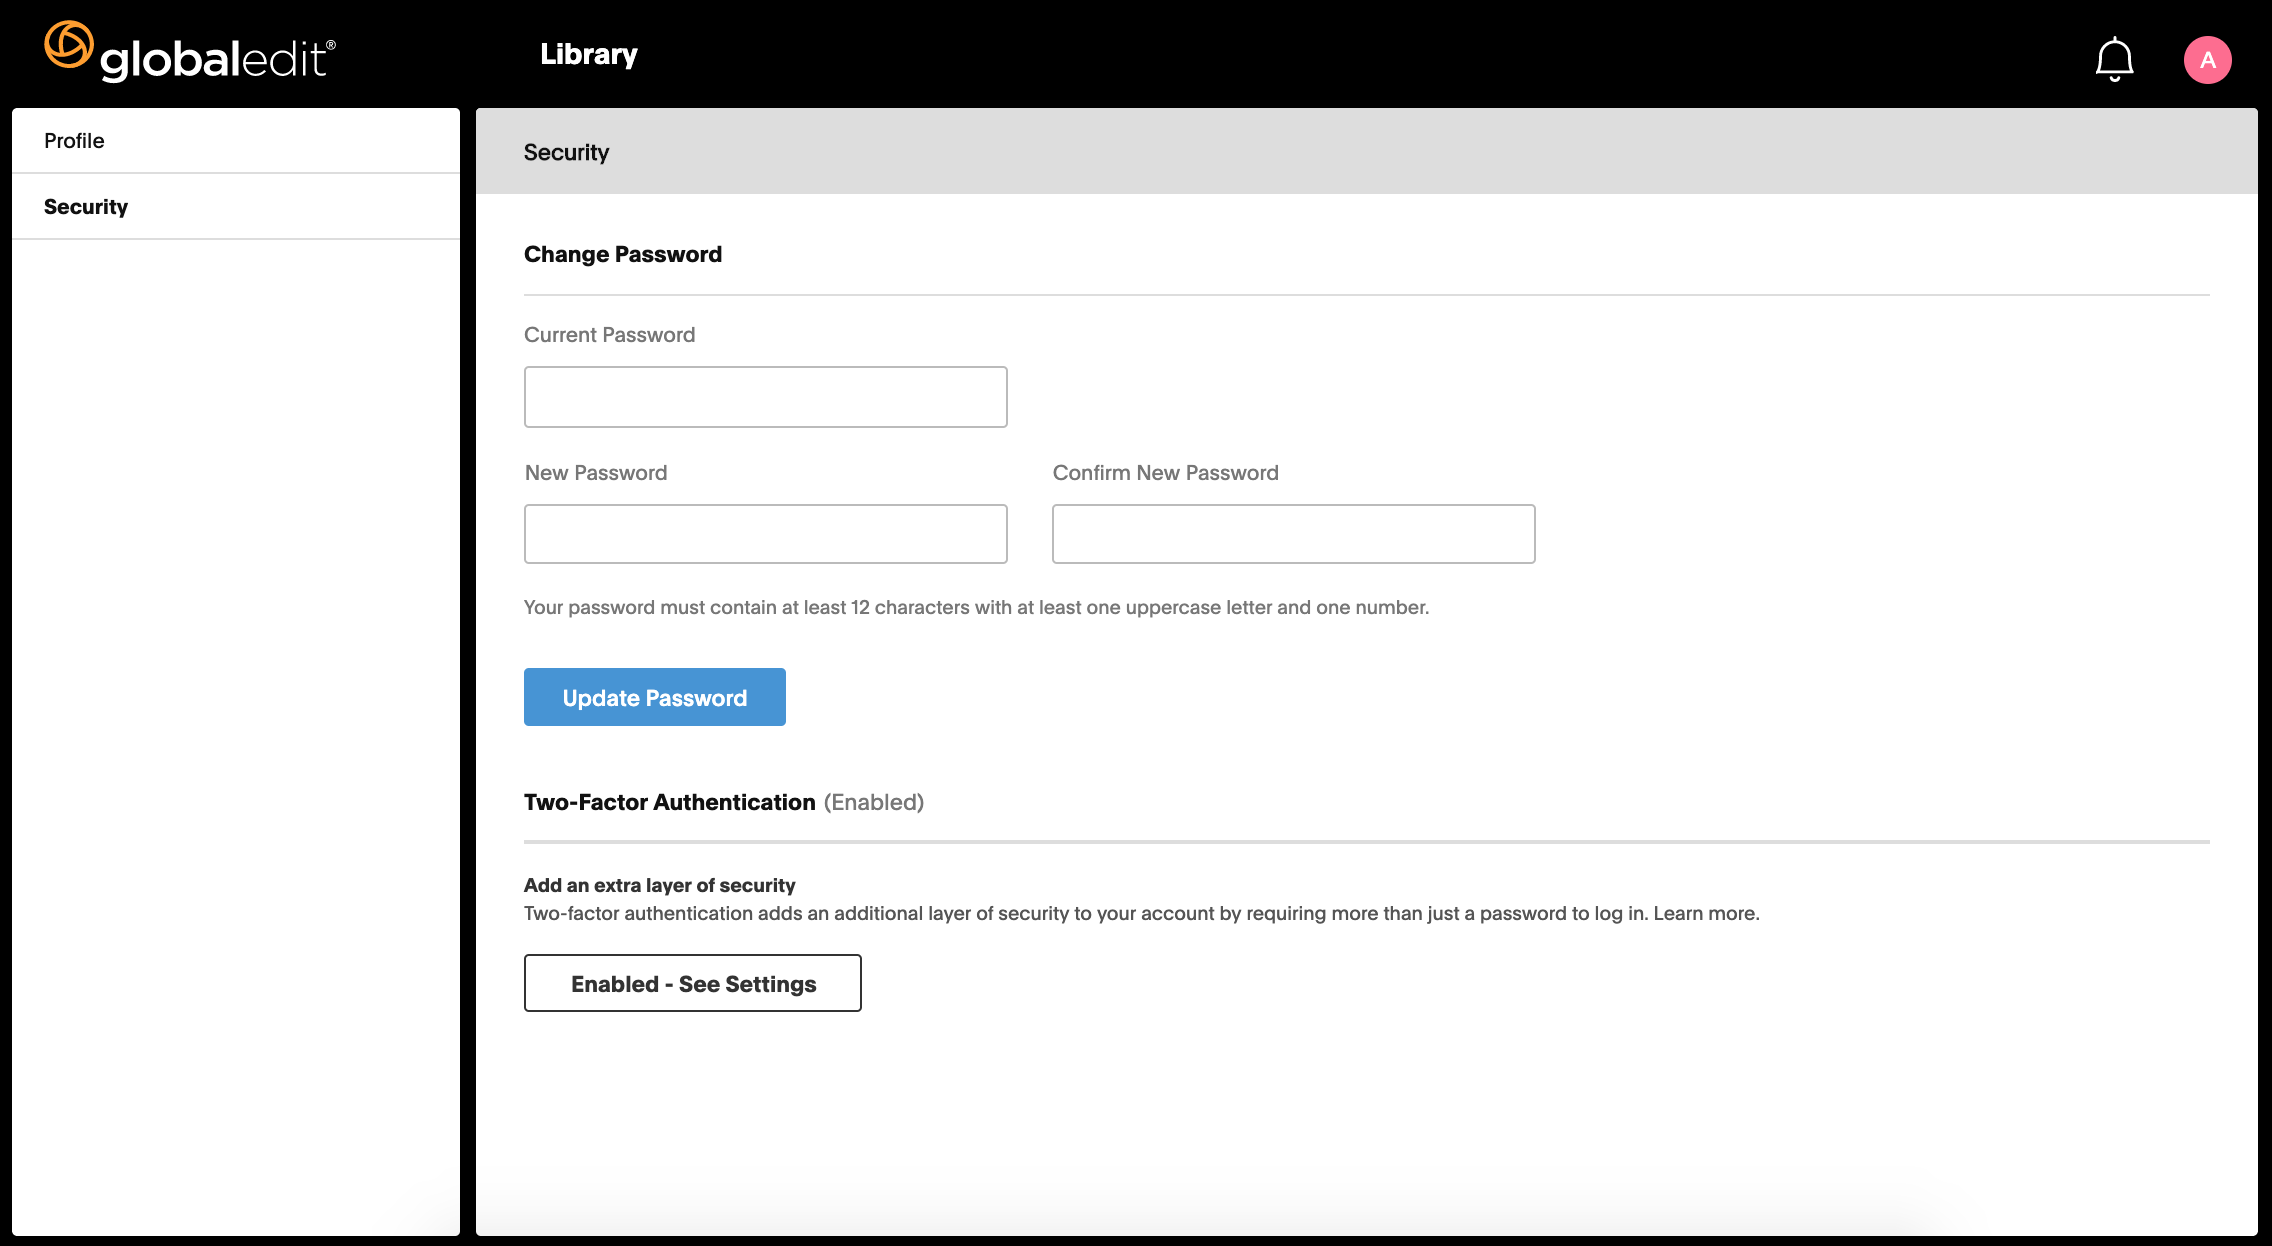
Task: Click the password requirements hint text
Action: point(976,607)
